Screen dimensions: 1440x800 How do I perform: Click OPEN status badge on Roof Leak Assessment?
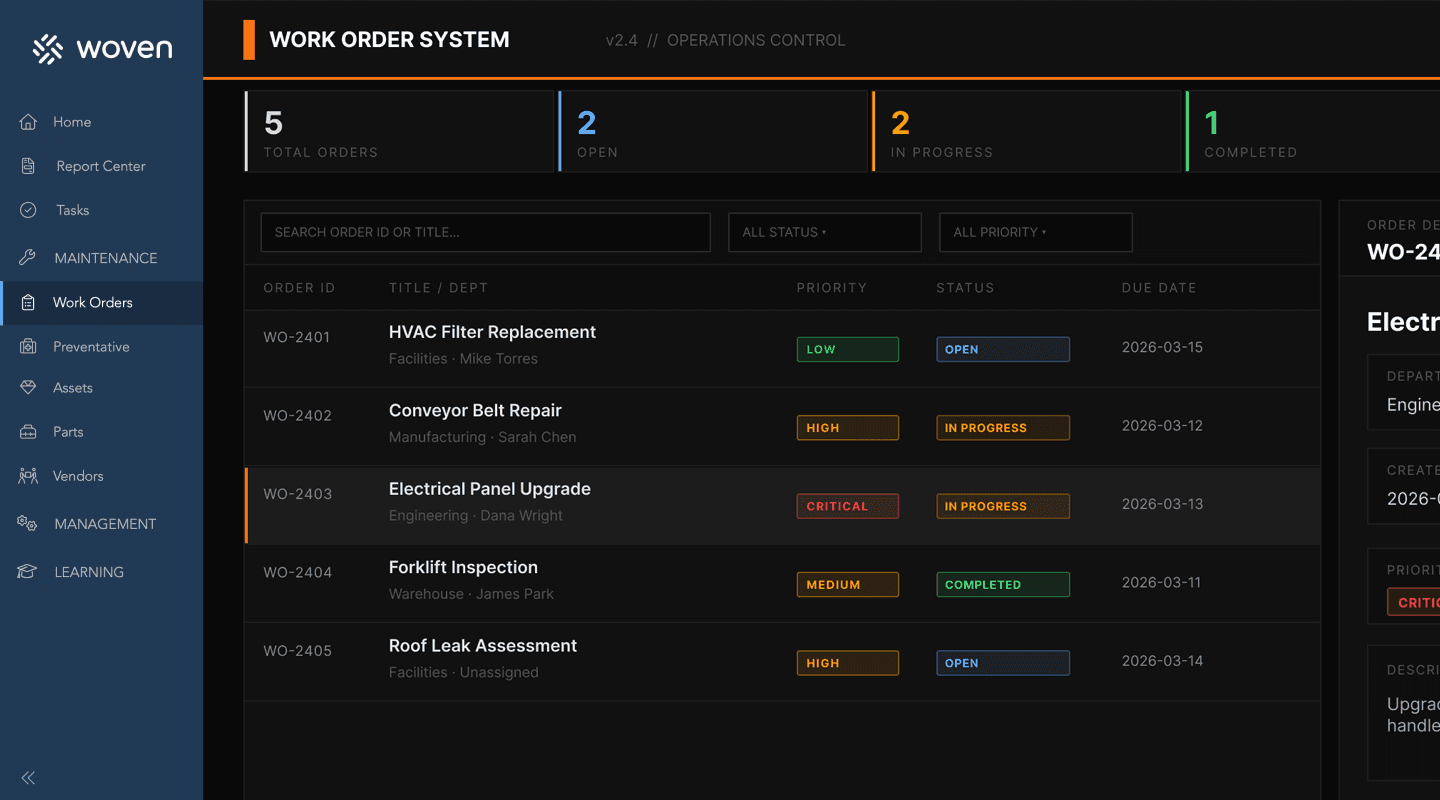1003,663
